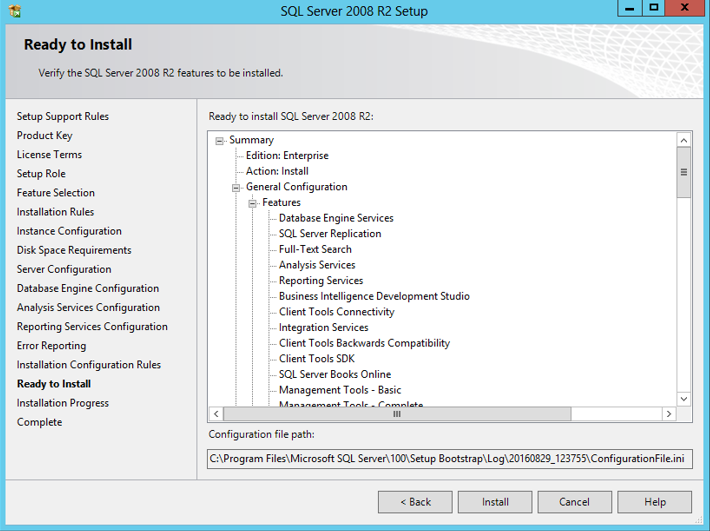Select the Analysis Services Configuration step
The height and width of the screenshot is (531, 710).
pos(88,307)
